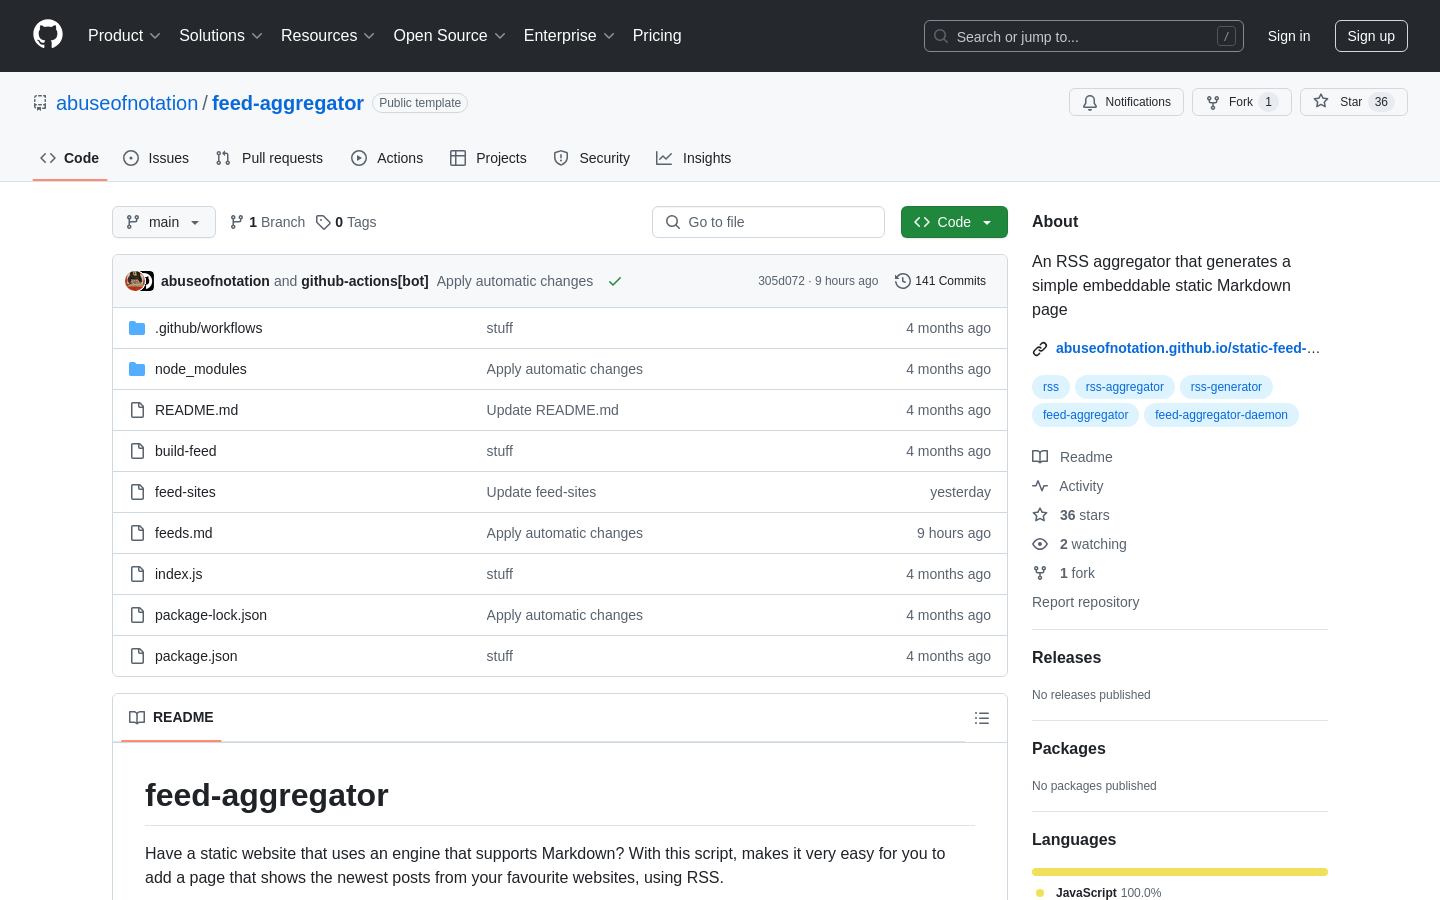Click the .github/workflows folder icon
This screenshot has height=900, width=1440.
point(137,328)
